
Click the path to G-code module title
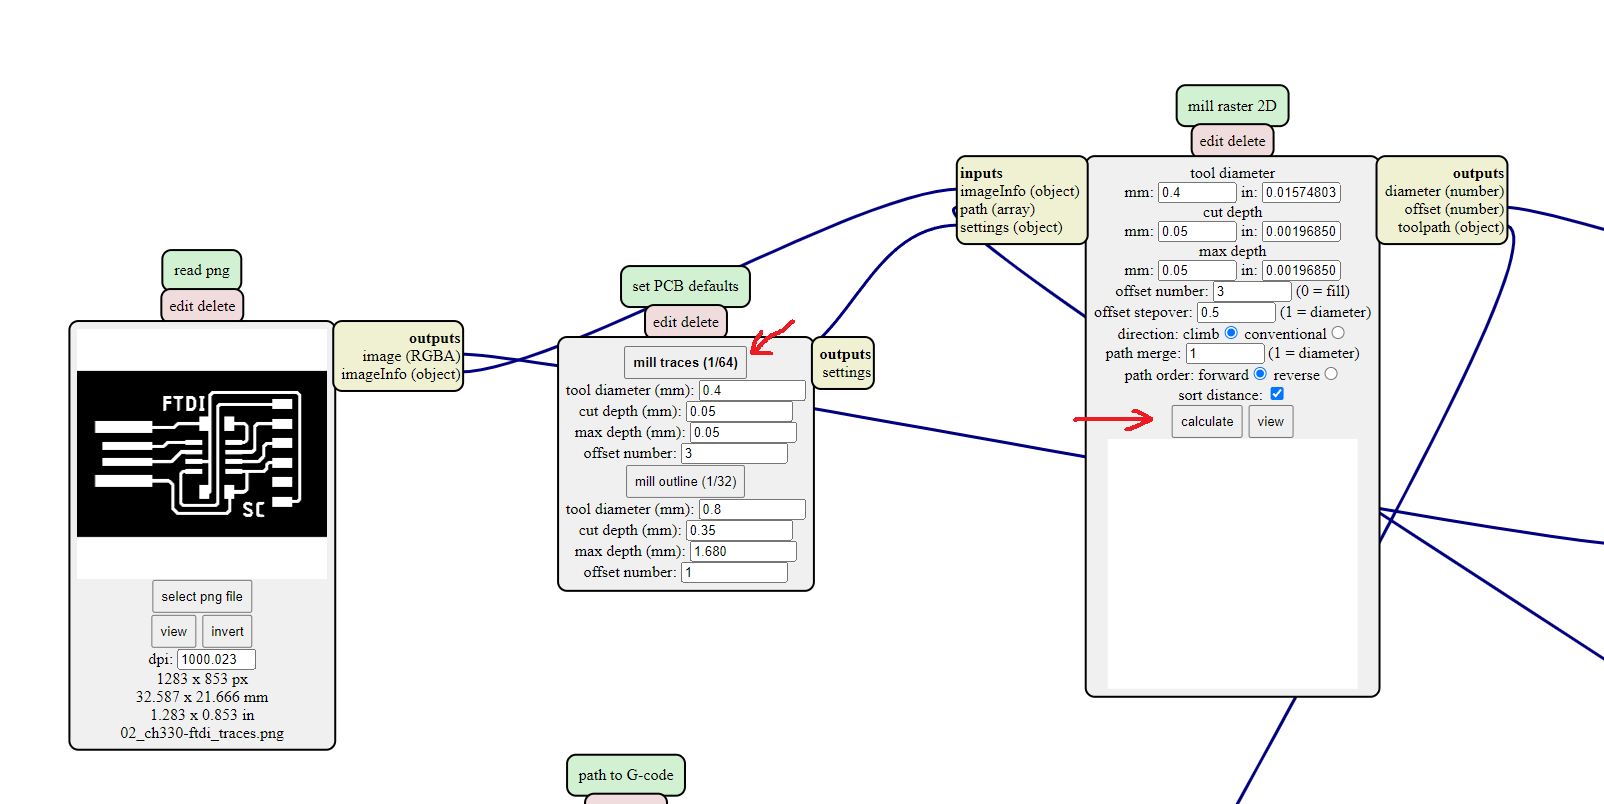(626, 775)
